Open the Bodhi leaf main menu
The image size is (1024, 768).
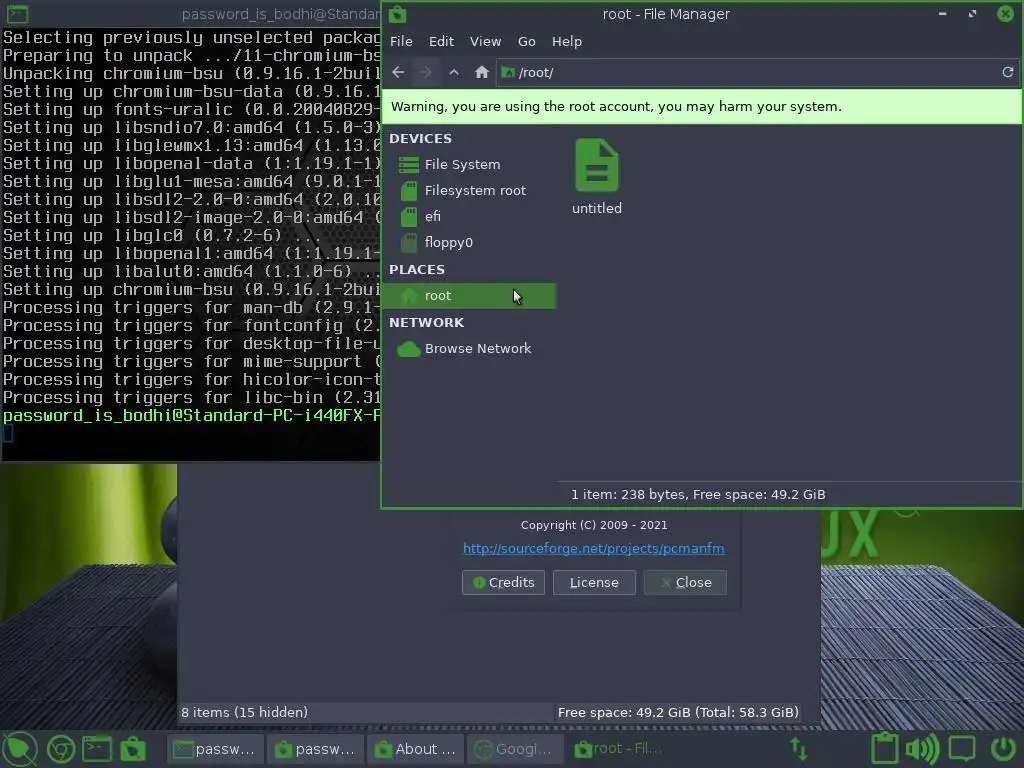pyautogui.click(x=20, y=749)
